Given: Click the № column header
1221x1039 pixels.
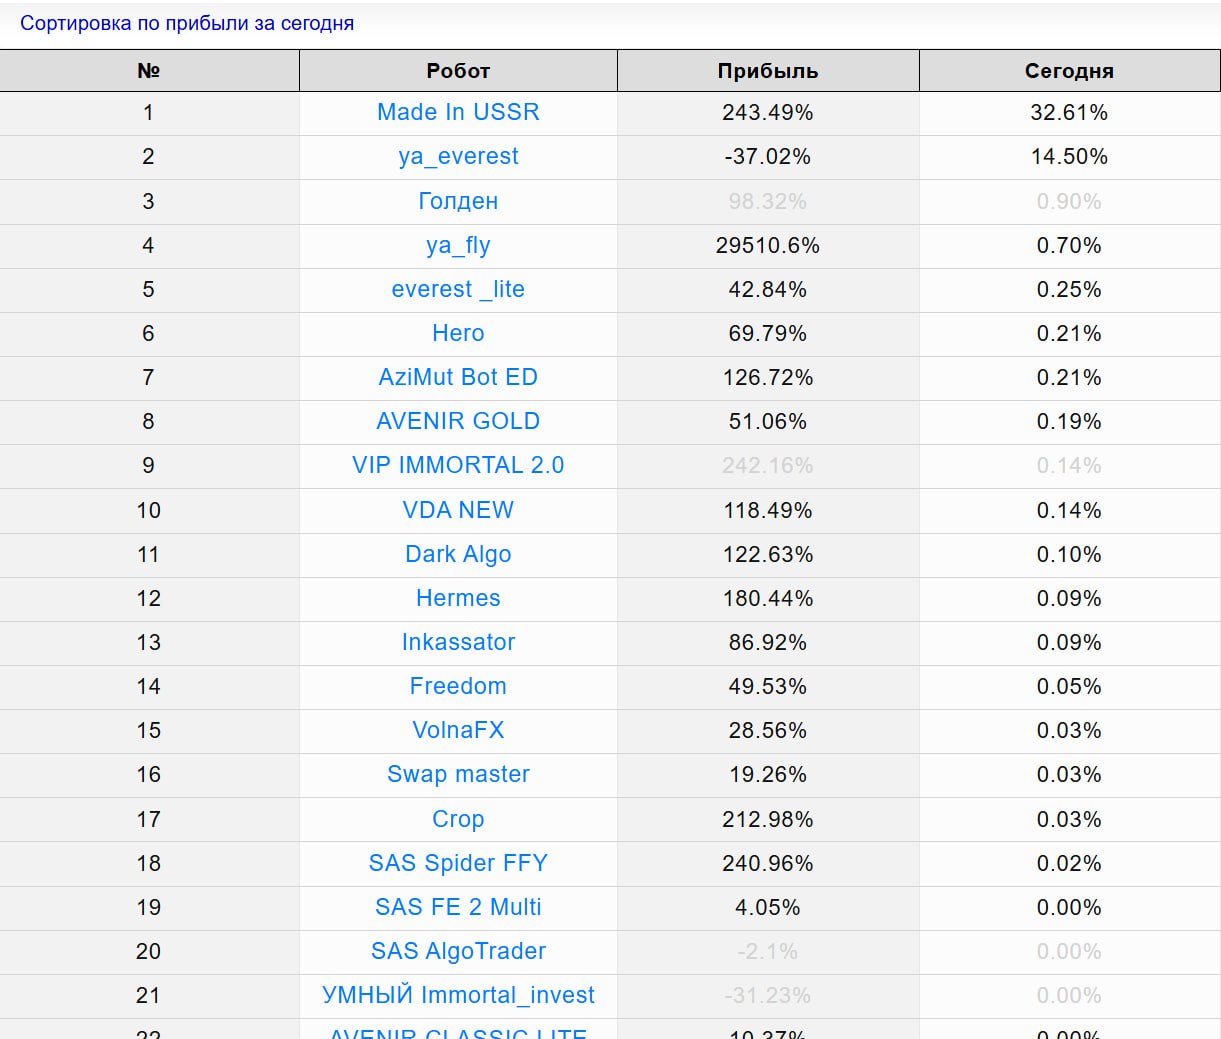Looking at the screenshot, I should tap(149, 71).
